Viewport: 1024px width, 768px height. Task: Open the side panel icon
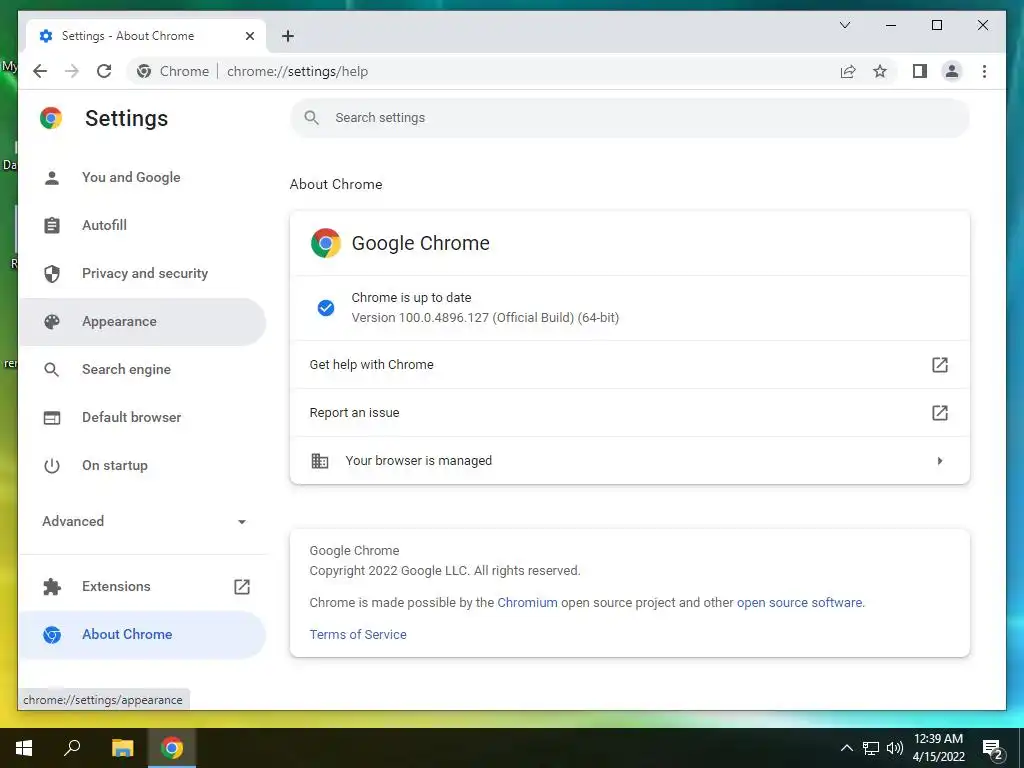(920, 71)
